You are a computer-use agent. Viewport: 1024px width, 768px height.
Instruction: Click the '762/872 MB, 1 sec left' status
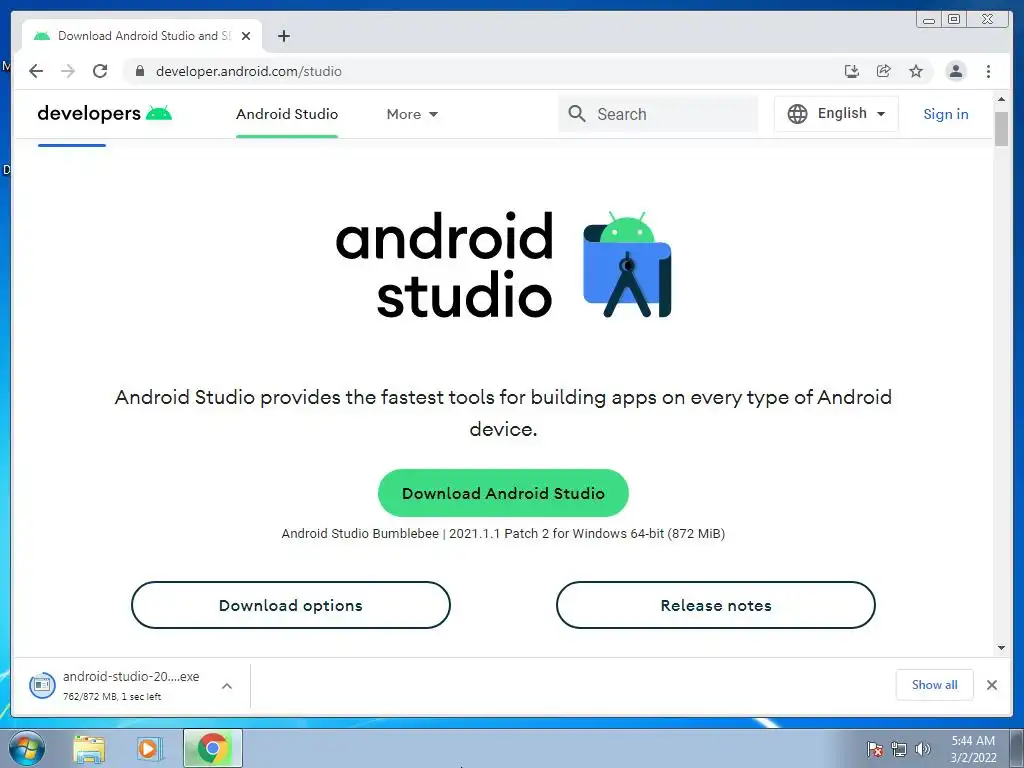click(112, 697)
